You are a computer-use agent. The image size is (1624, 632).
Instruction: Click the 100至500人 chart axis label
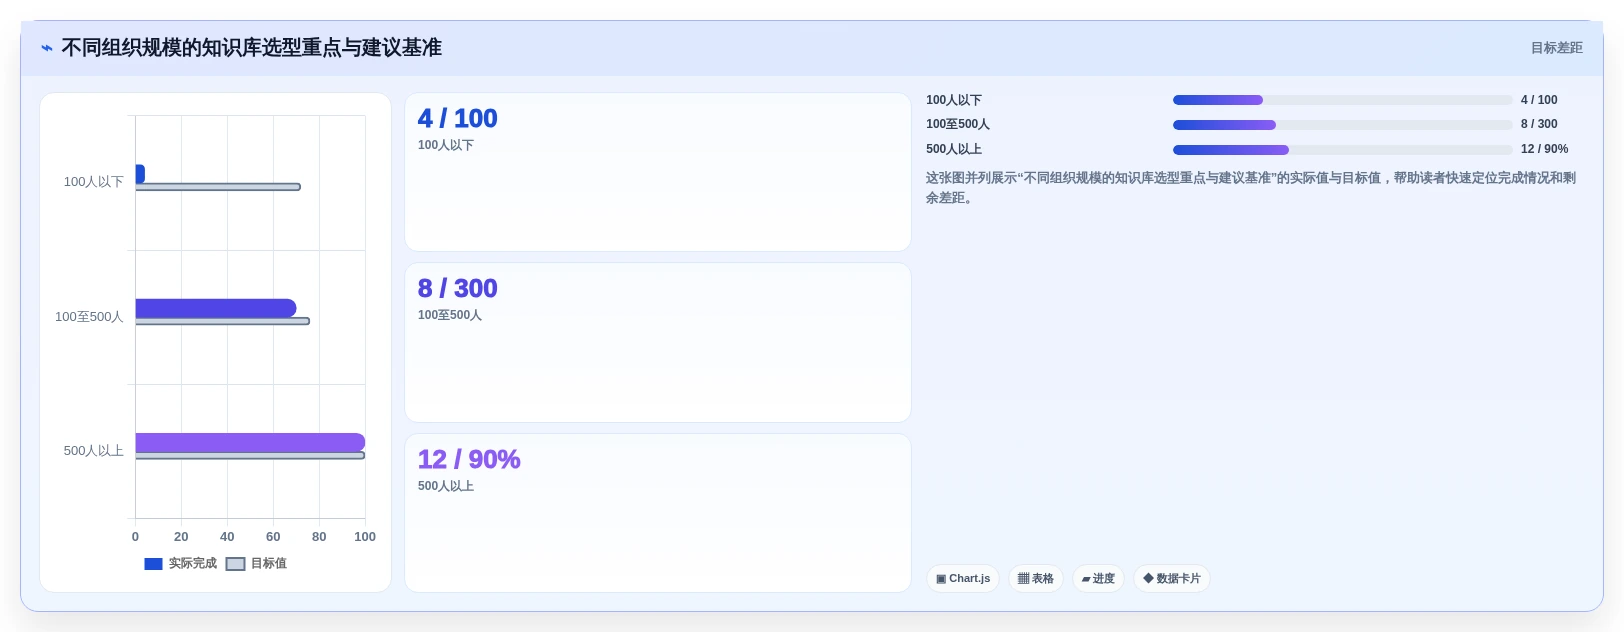89,317
